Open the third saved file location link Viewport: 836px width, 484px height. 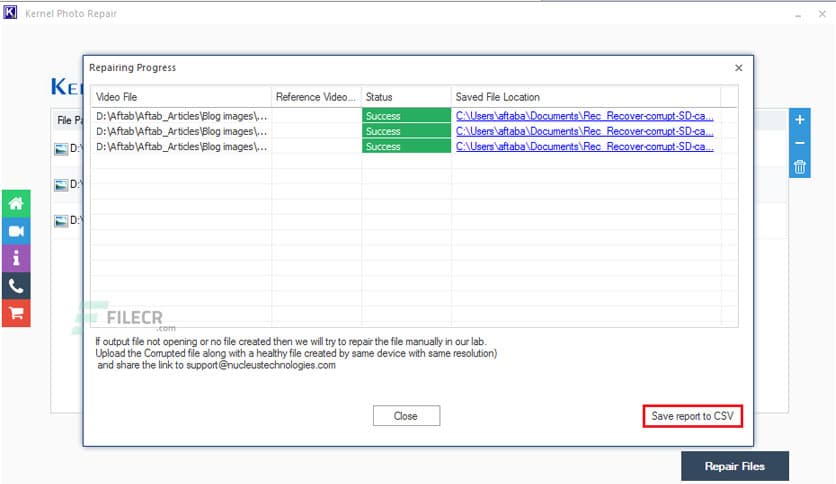(x=585, y=147)
